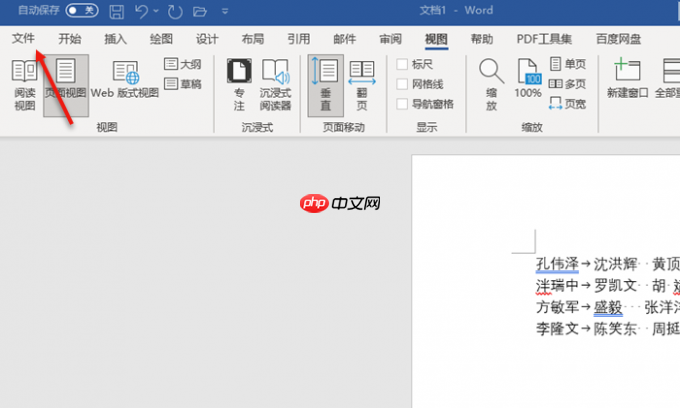
Task: Click the name 方敏军 in document
Action: tap(557, 307)
